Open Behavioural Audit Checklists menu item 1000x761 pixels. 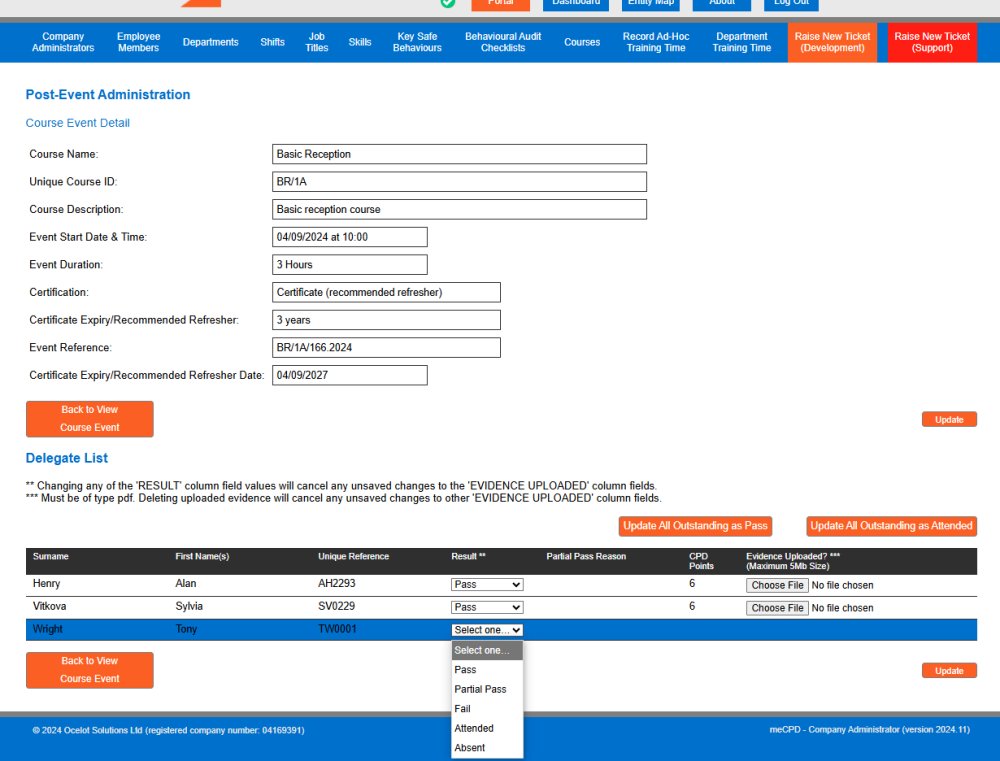point(502,42)
